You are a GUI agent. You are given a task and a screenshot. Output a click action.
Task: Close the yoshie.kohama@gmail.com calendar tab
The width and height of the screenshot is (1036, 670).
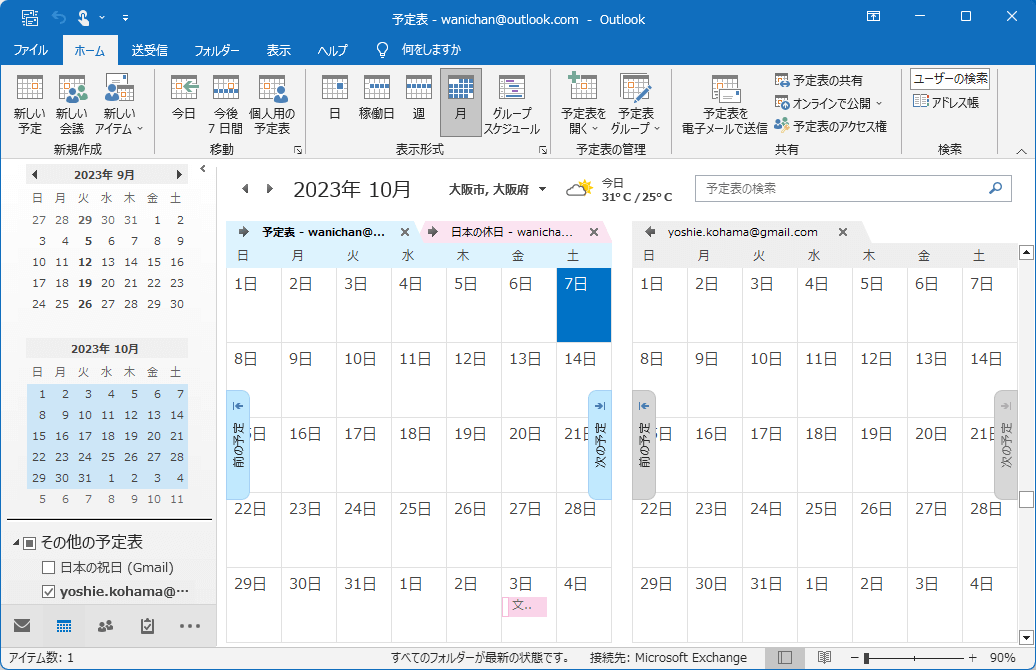[x=843, y=232]
